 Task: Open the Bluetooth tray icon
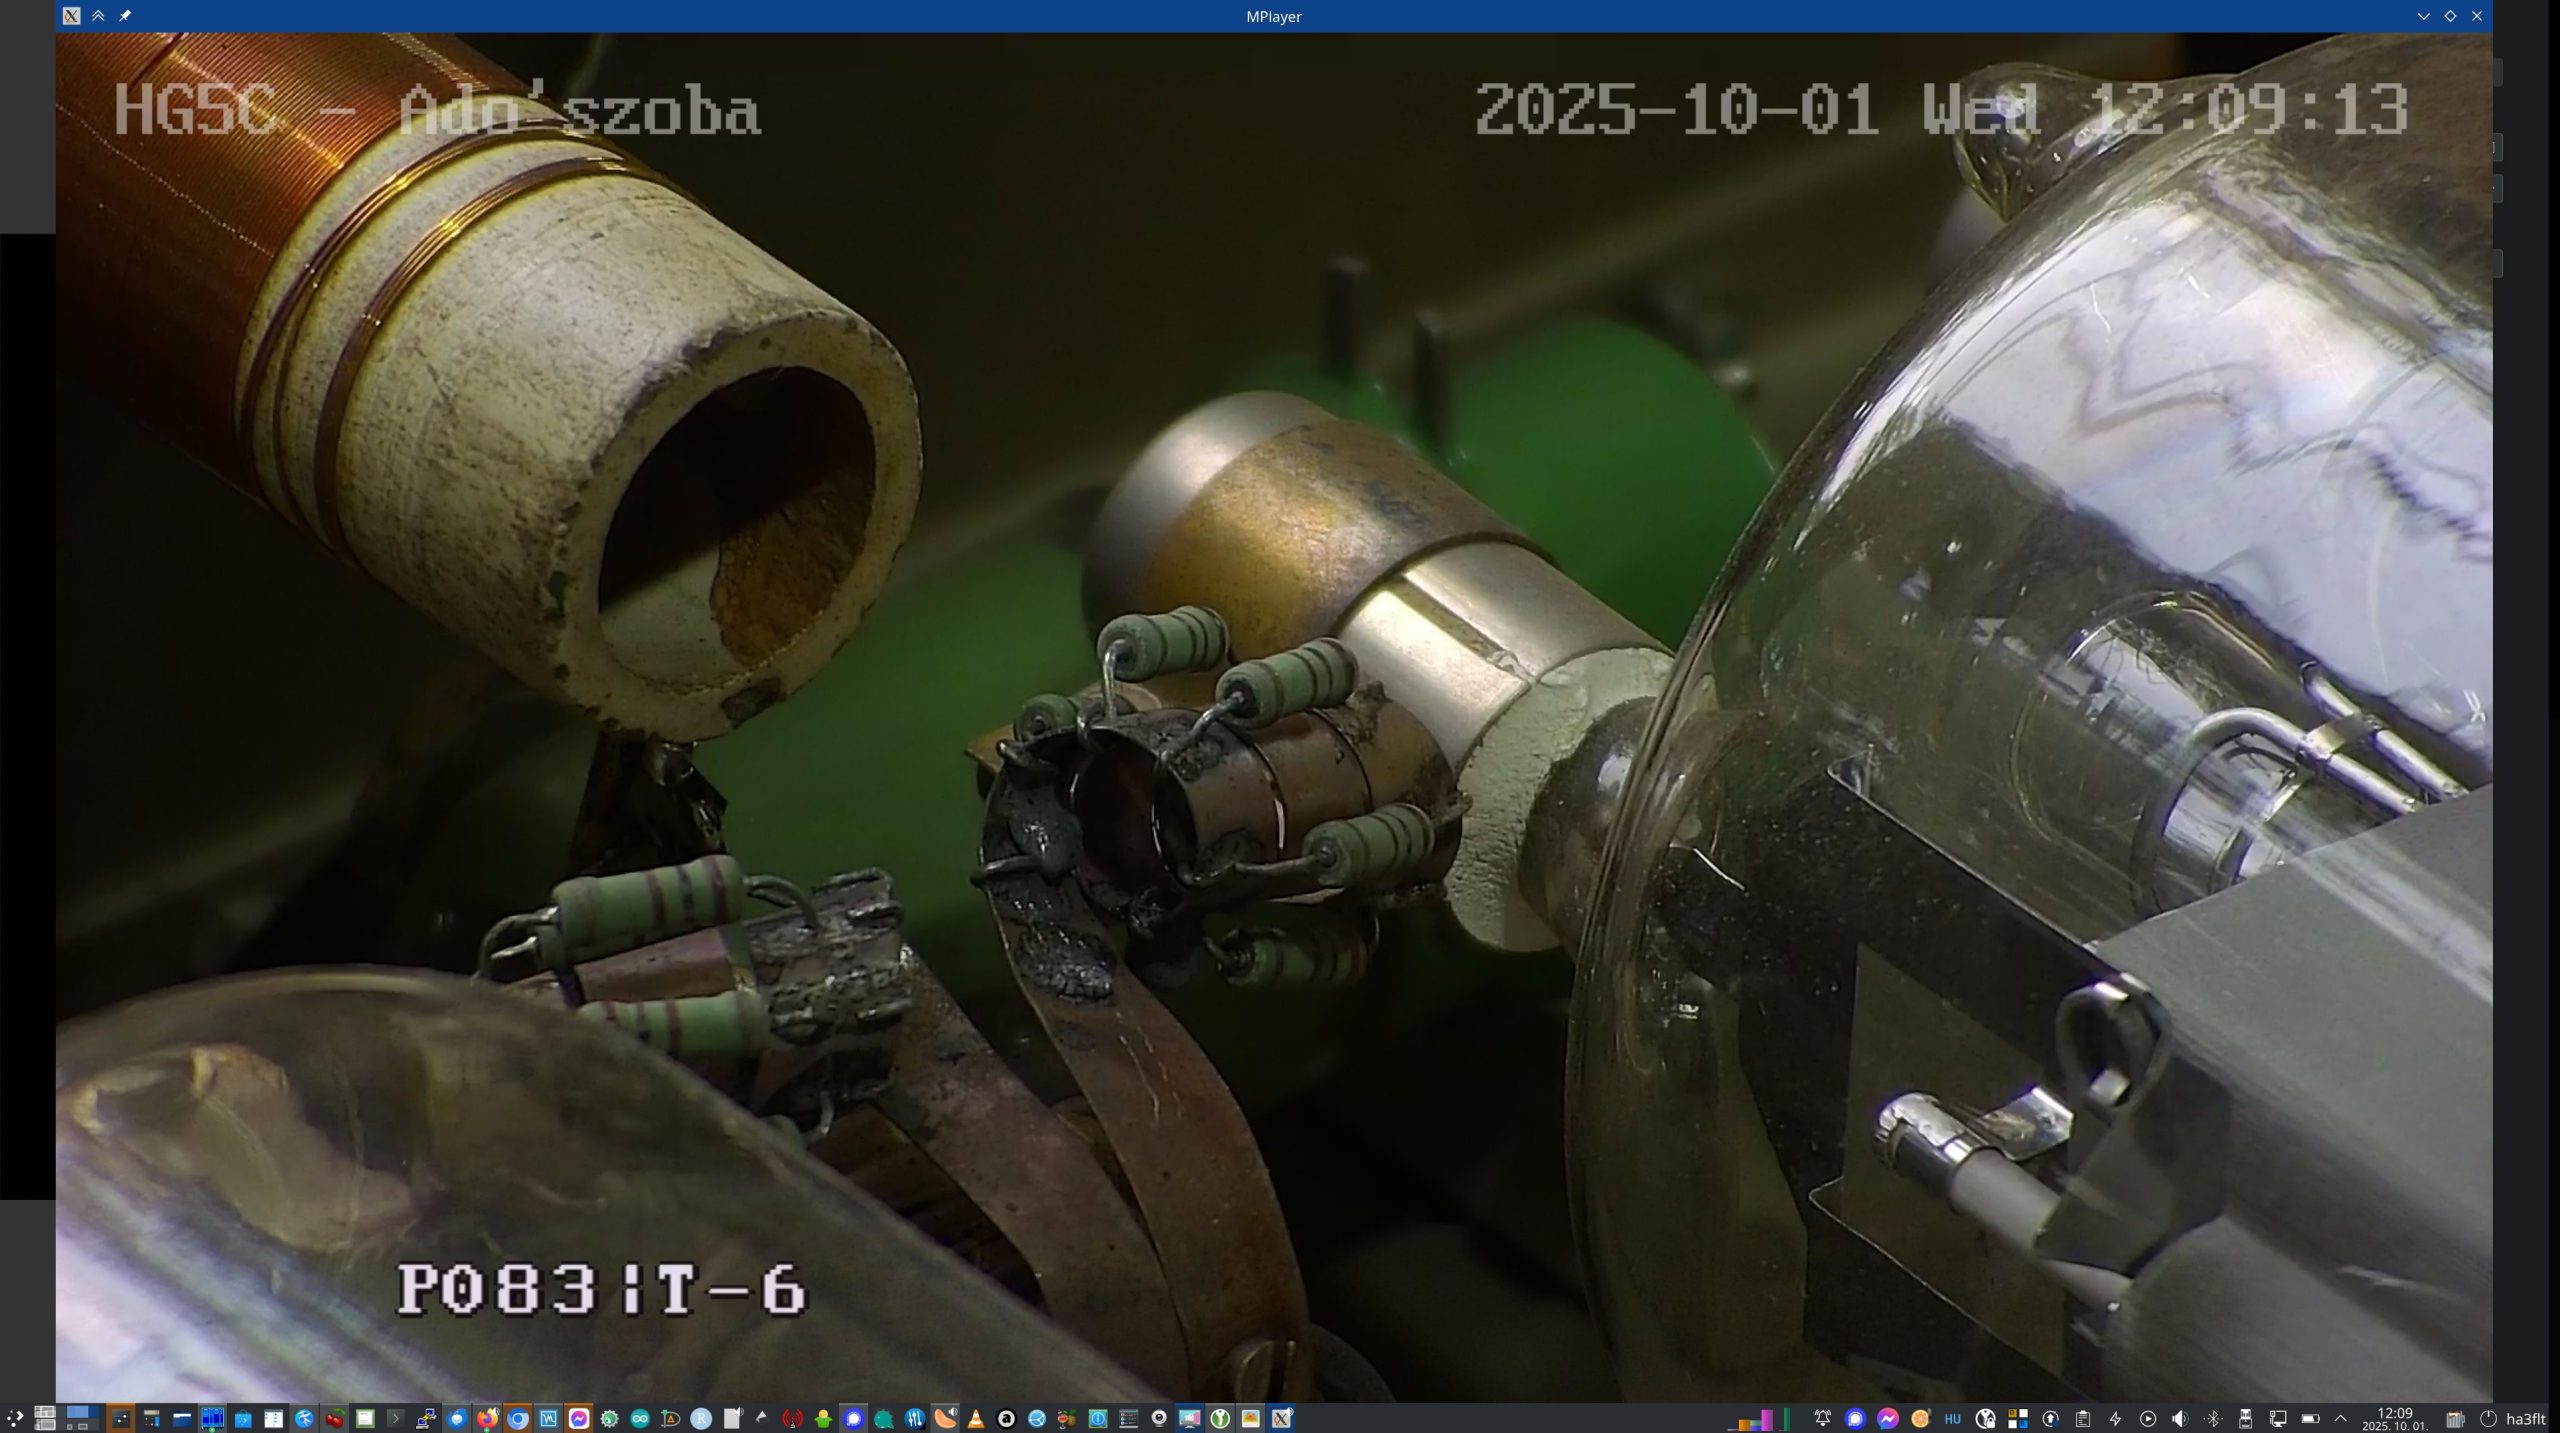click(x=2212, y=1418)
